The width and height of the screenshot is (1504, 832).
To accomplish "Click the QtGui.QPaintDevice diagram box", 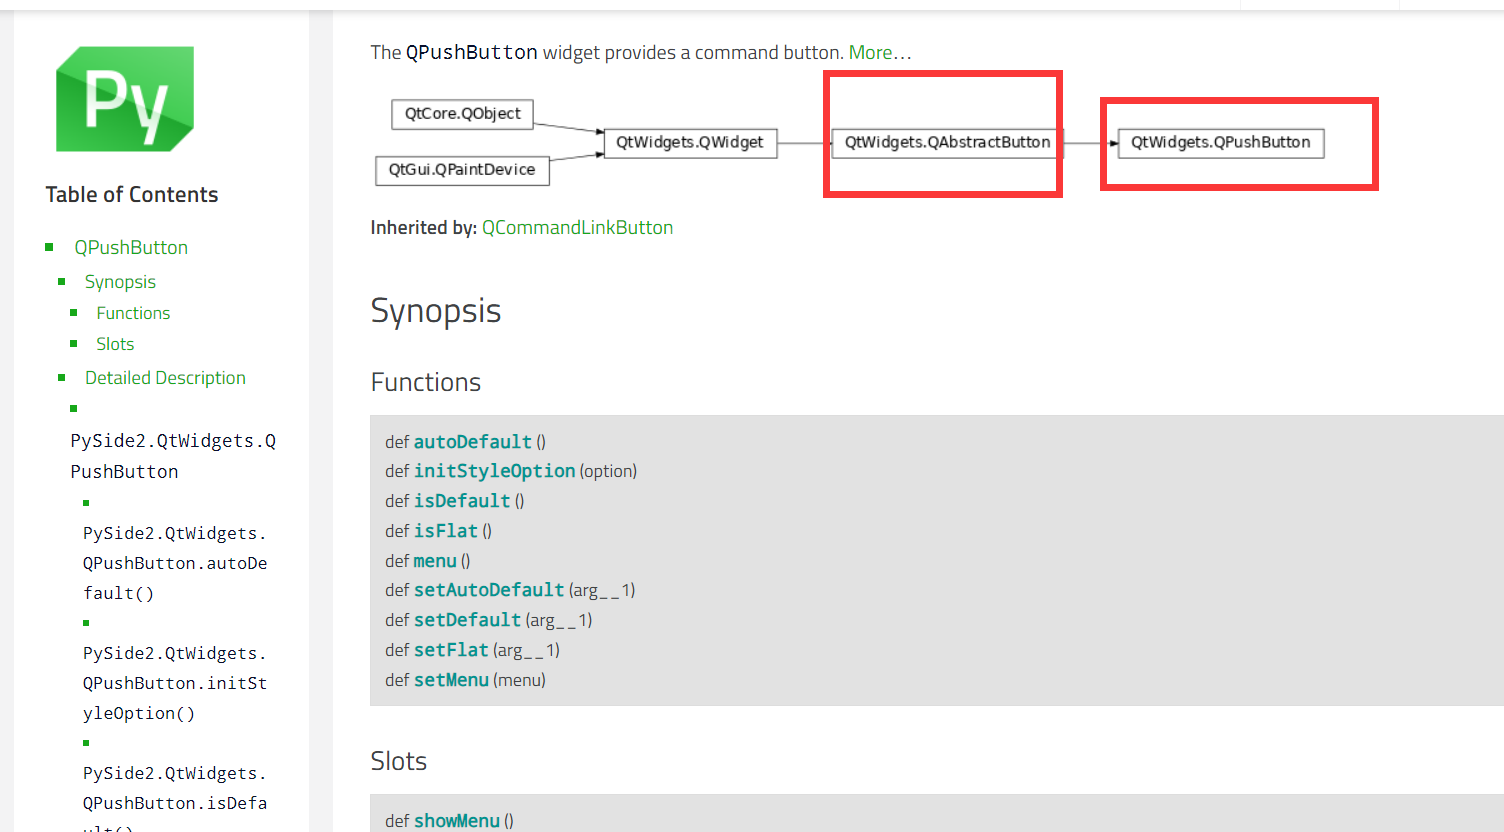I will coord(462,170).
